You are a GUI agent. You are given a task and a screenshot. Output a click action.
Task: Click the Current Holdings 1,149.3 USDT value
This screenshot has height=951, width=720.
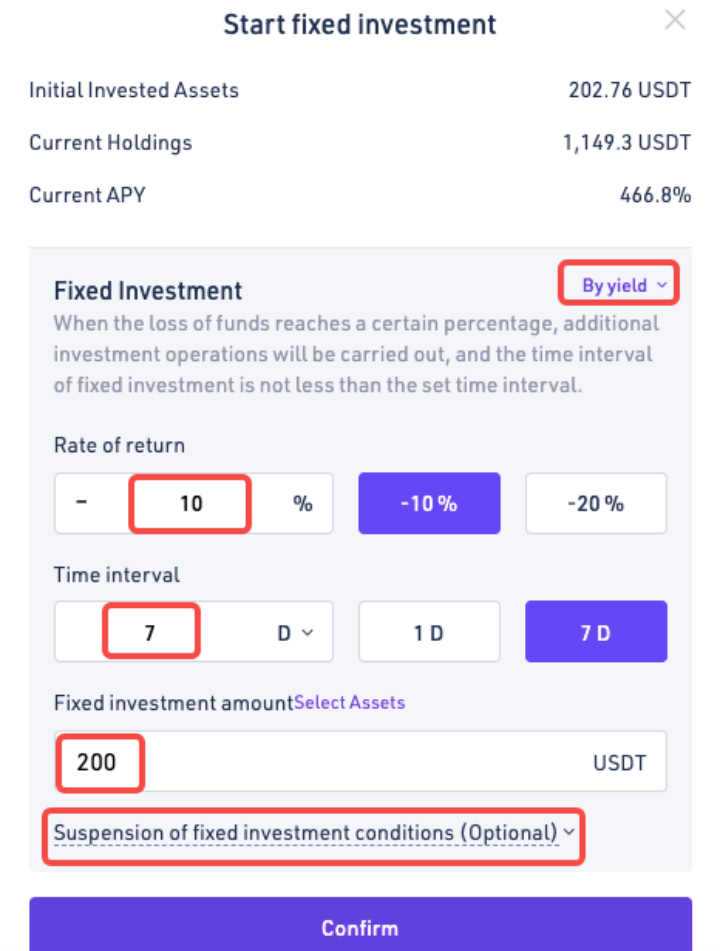point(626,143)
